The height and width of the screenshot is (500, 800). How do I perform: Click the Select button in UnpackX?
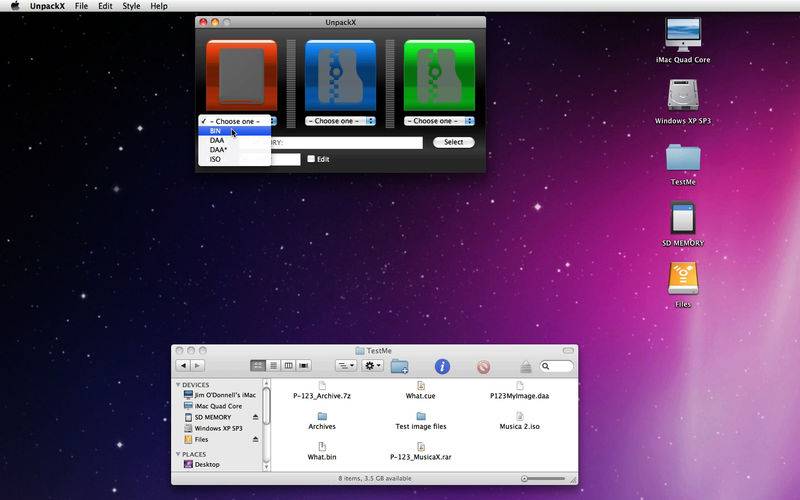point(454,142)
